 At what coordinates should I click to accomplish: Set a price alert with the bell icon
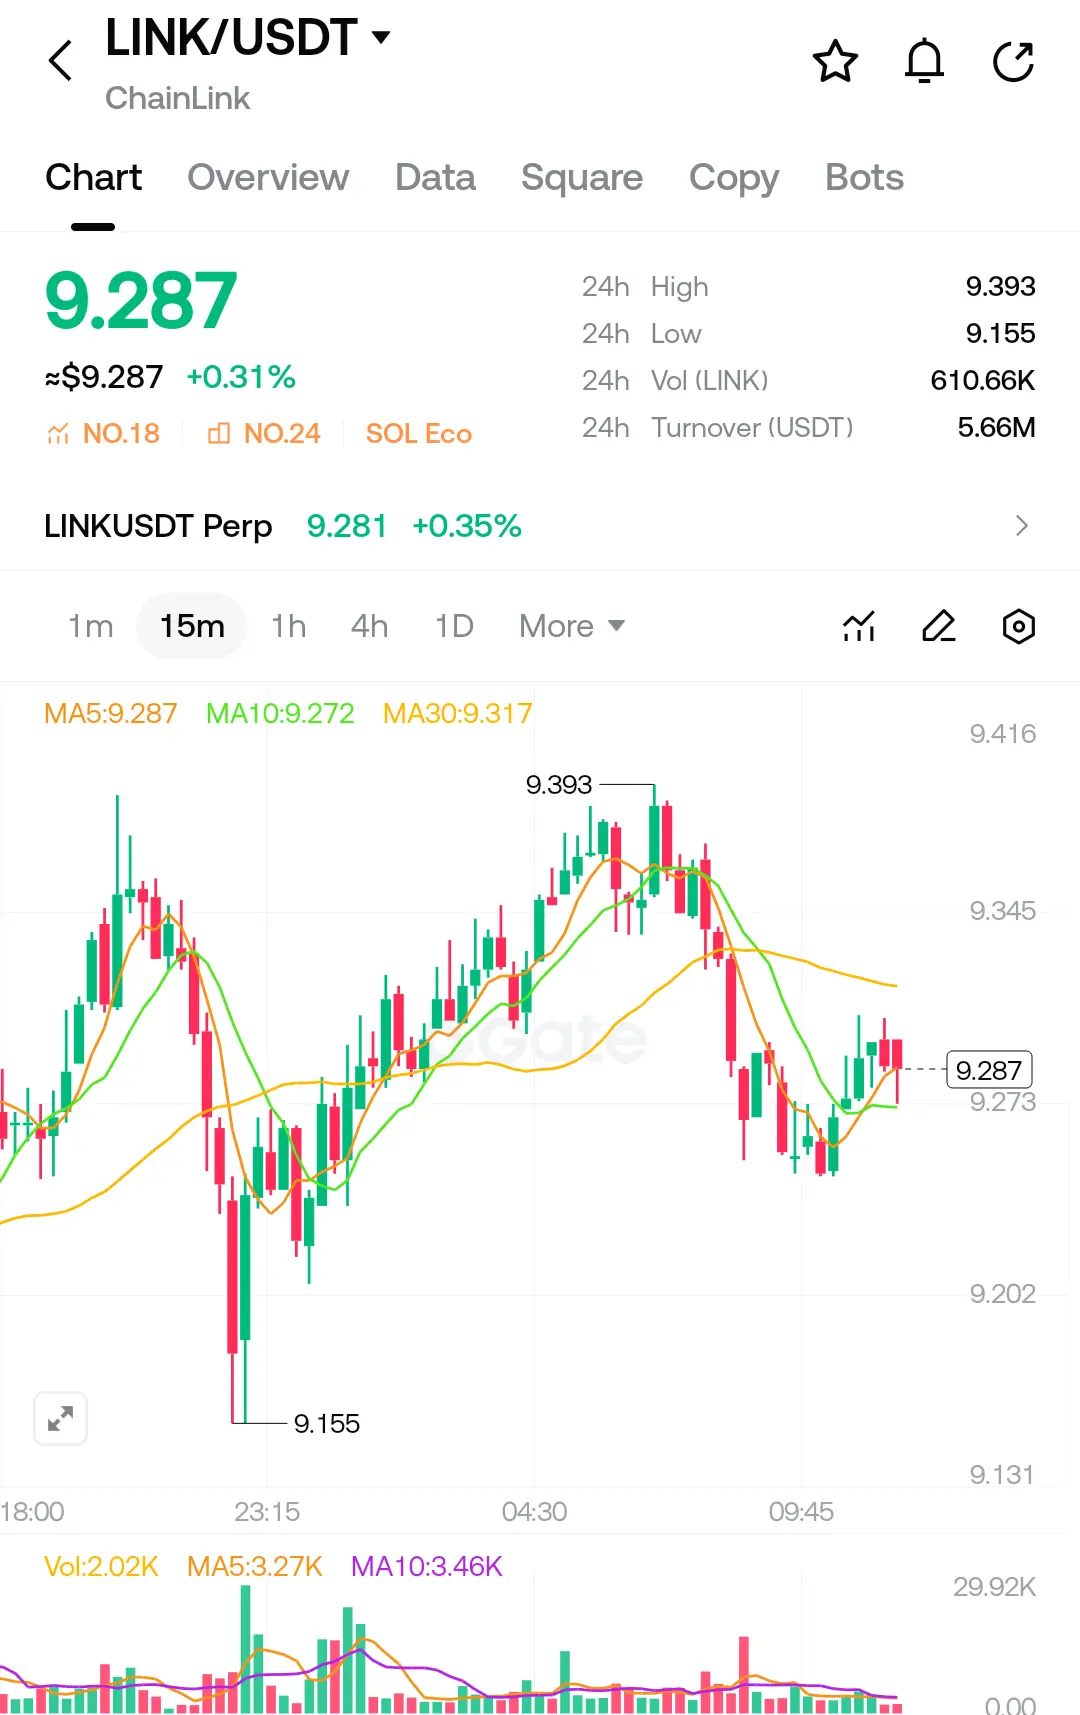pos(924,61)
